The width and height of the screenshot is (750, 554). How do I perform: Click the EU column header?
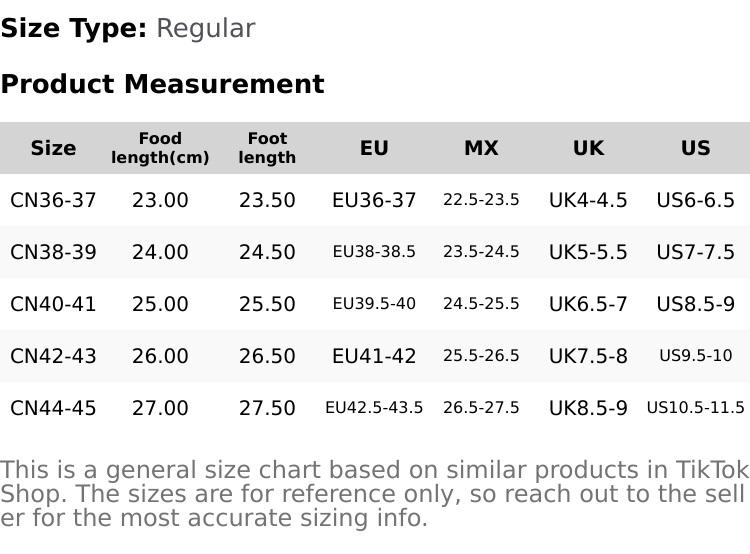pyautogui.click(x=374, y=148)
